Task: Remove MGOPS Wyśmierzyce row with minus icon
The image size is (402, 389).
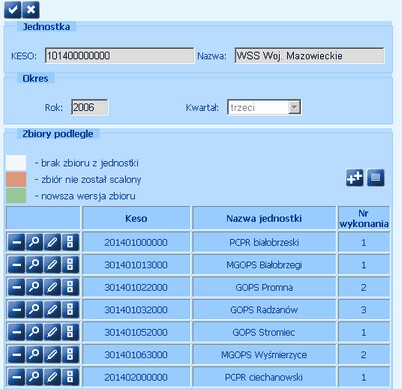Action: [16, 354]
